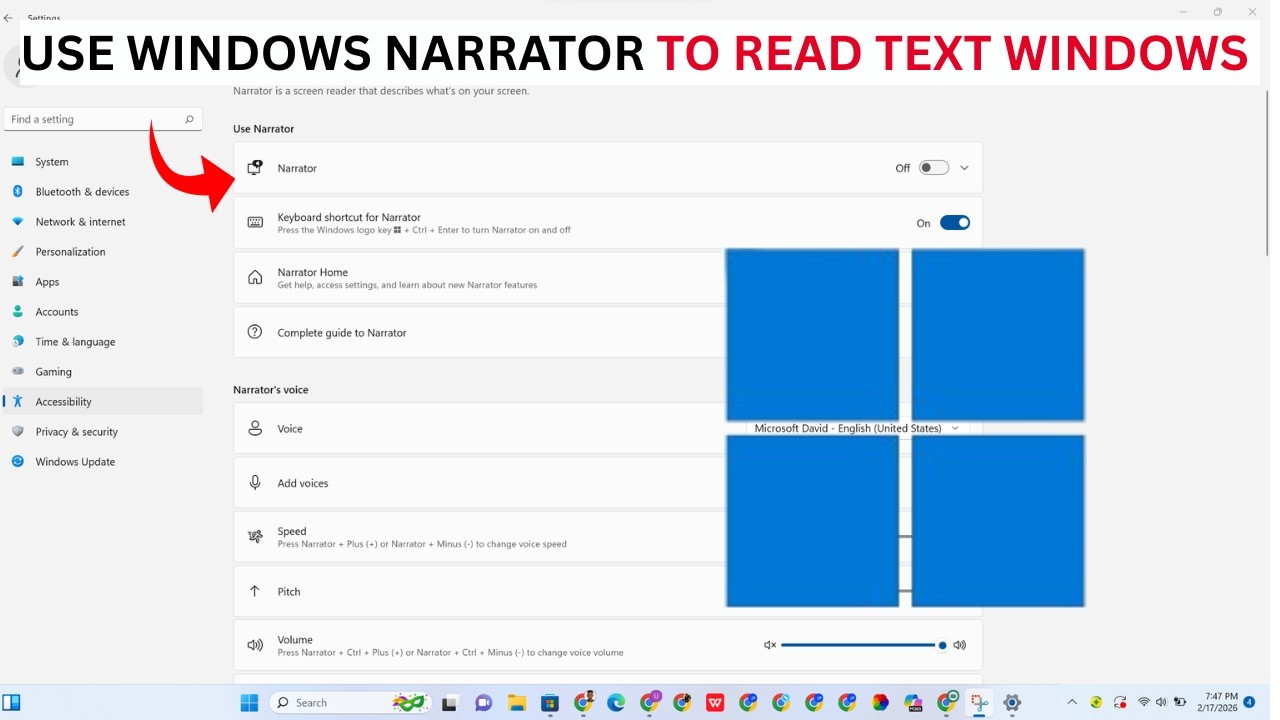Click the speaker icon on the Volume row

pos(255,645)
